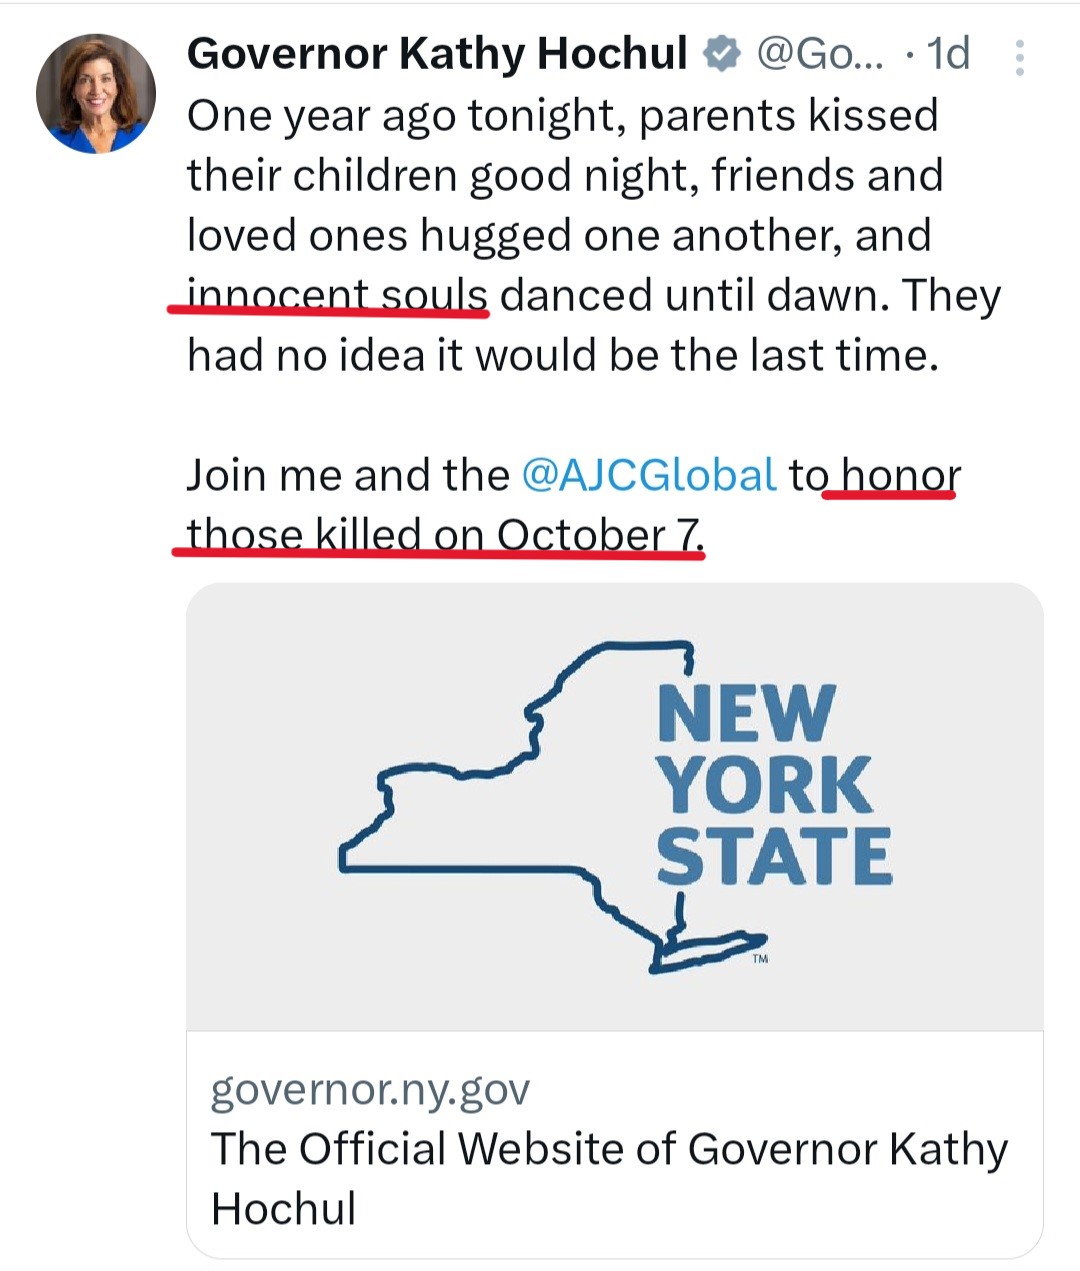
Task: Click the underlined text those killed on October 7
Action: pos(445,535)
